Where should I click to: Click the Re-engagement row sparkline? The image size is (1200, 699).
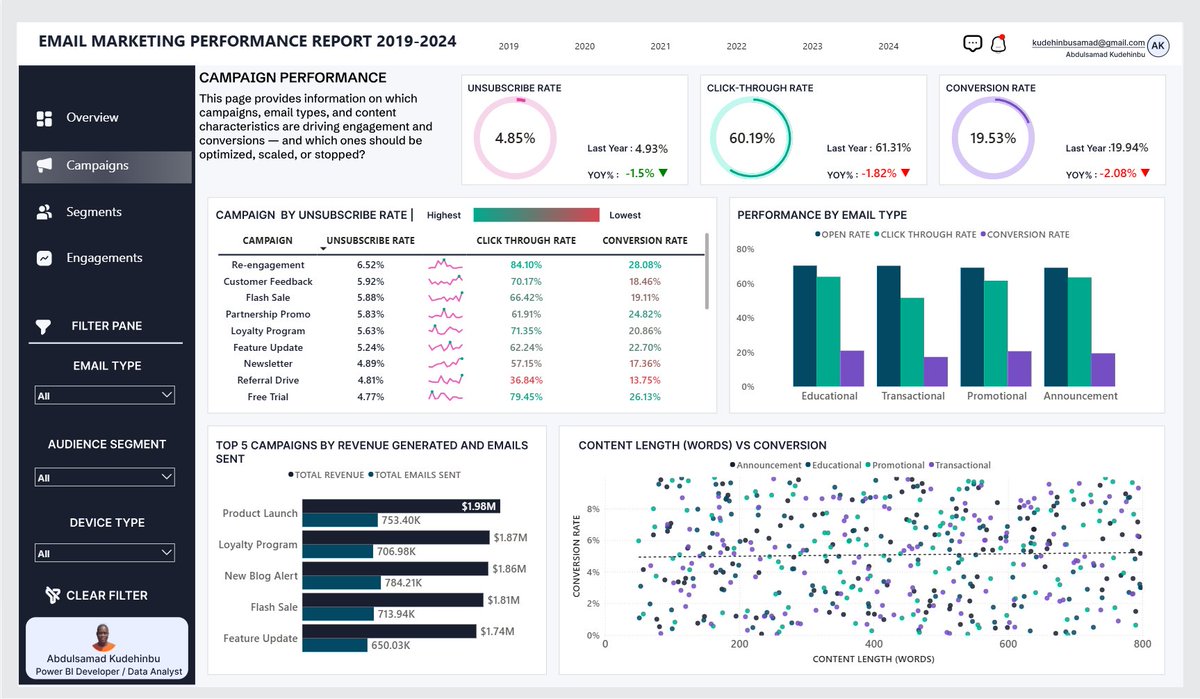click(446, 265)
